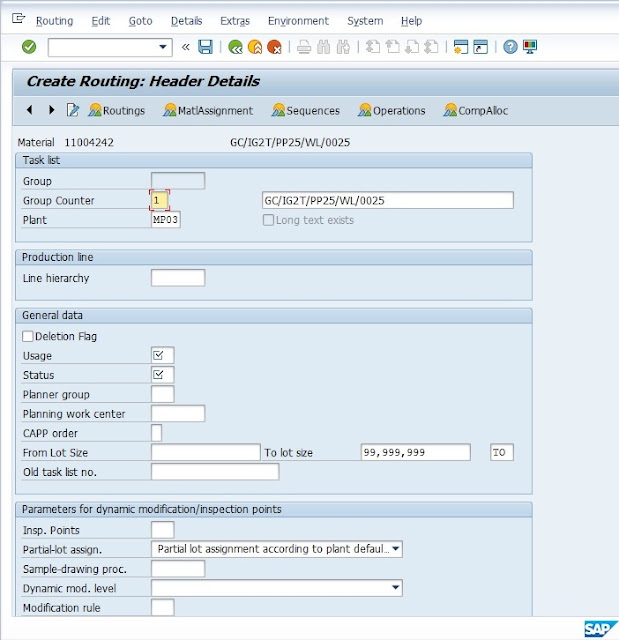
Task: Open the Goto menu
Action: (x=140, y=21)
